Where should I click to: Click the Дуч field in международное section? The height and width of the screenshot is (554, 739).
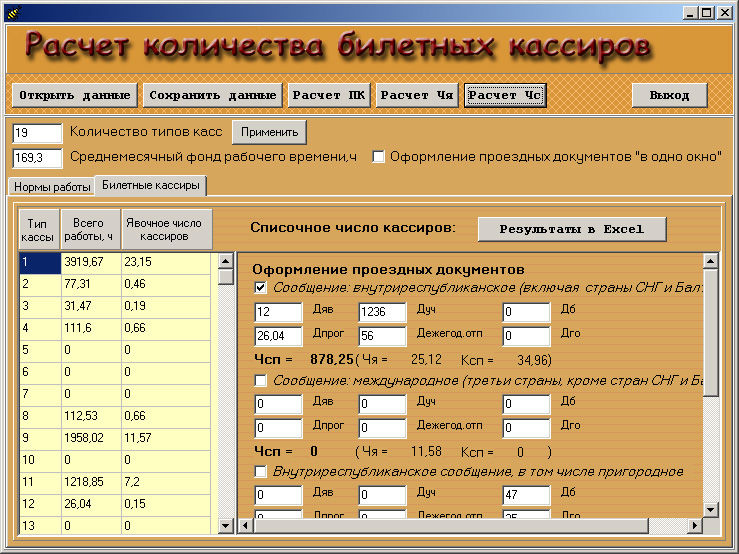click(x=382, y=404)
